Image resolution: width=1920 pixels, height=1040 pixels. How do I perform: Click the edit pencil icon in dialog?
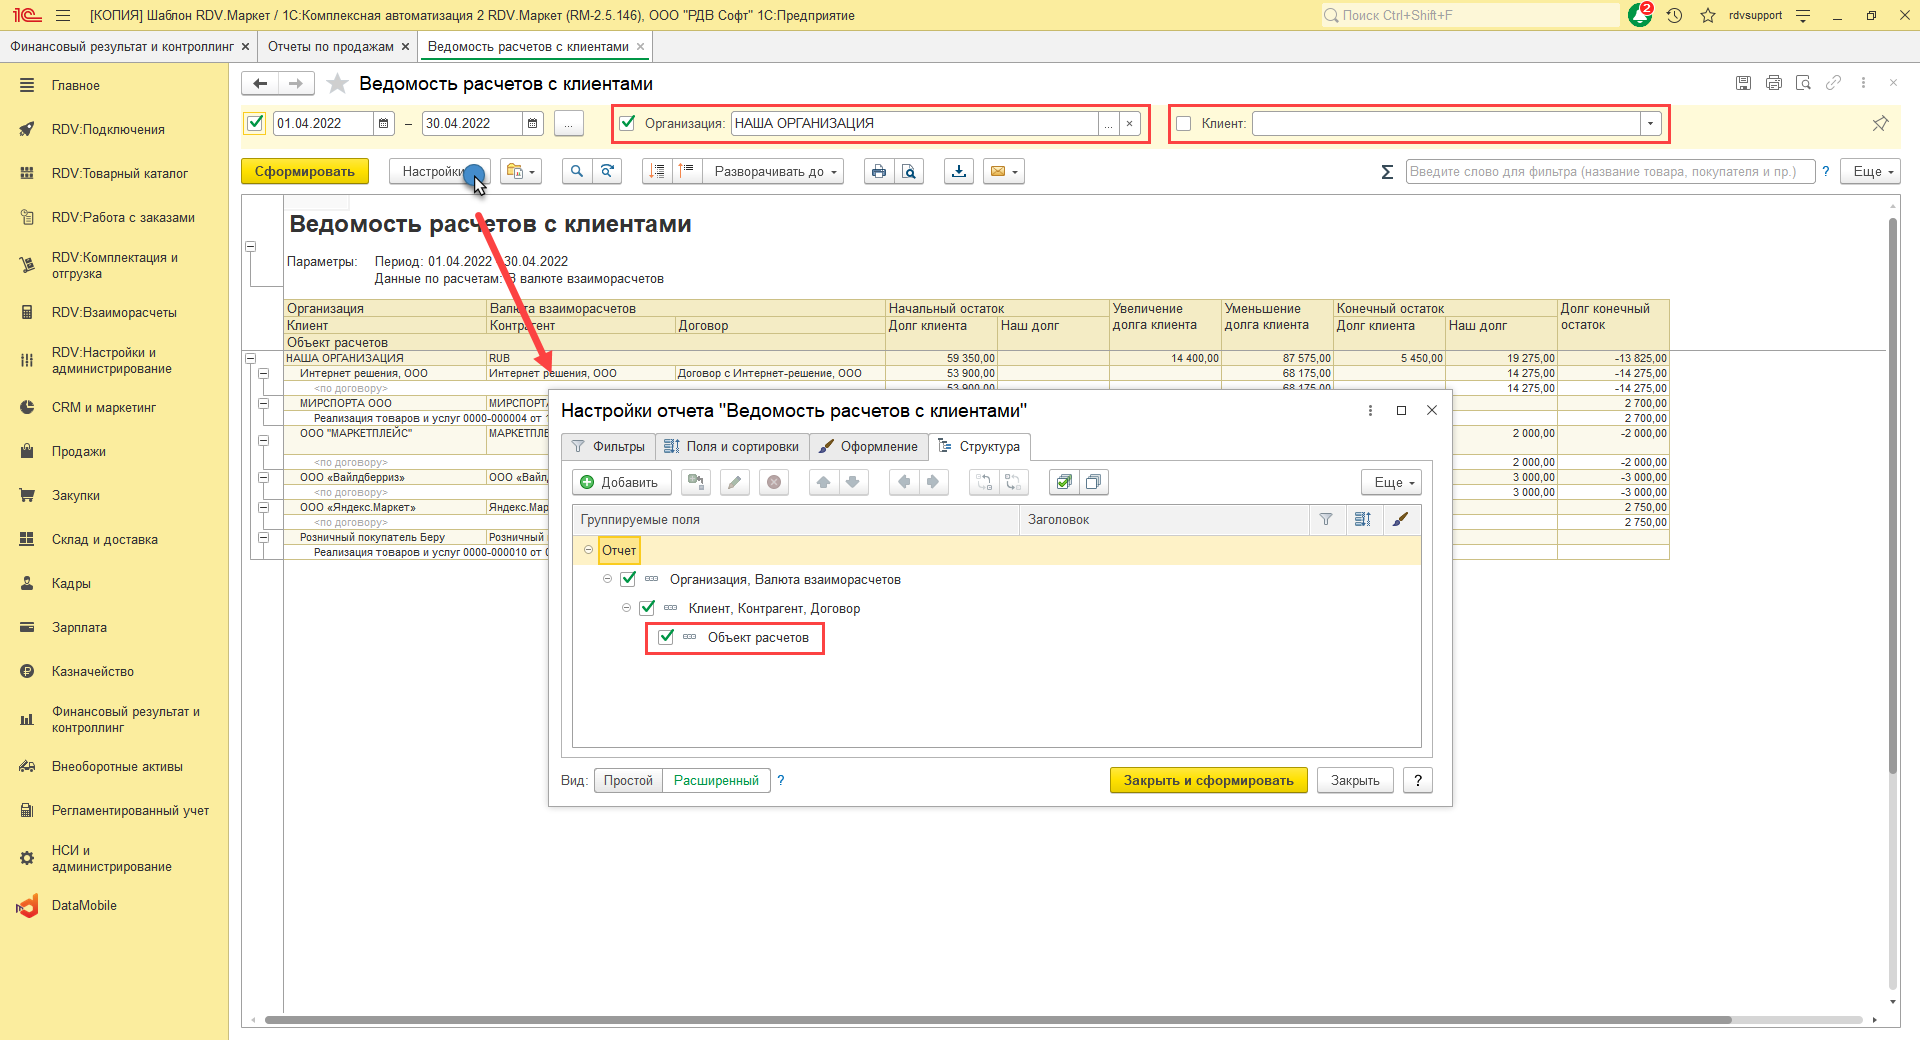[734, 483]
